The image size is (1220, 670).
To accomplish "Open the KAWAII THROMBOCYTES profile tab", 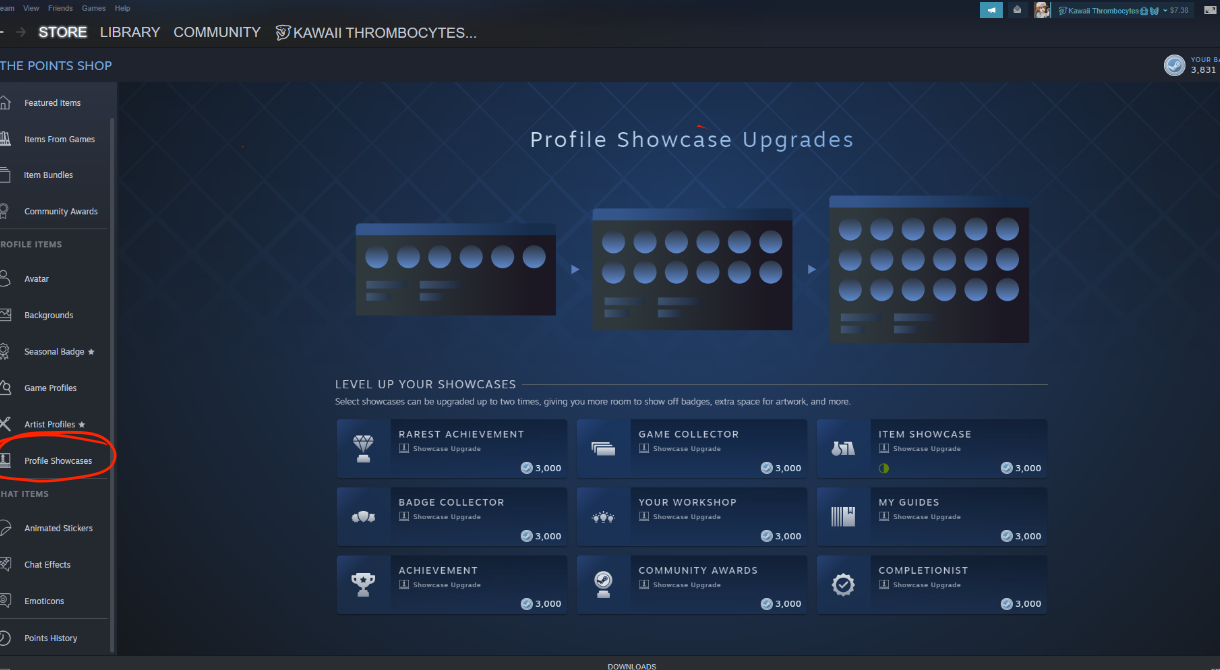I will (x=376, y=33).
